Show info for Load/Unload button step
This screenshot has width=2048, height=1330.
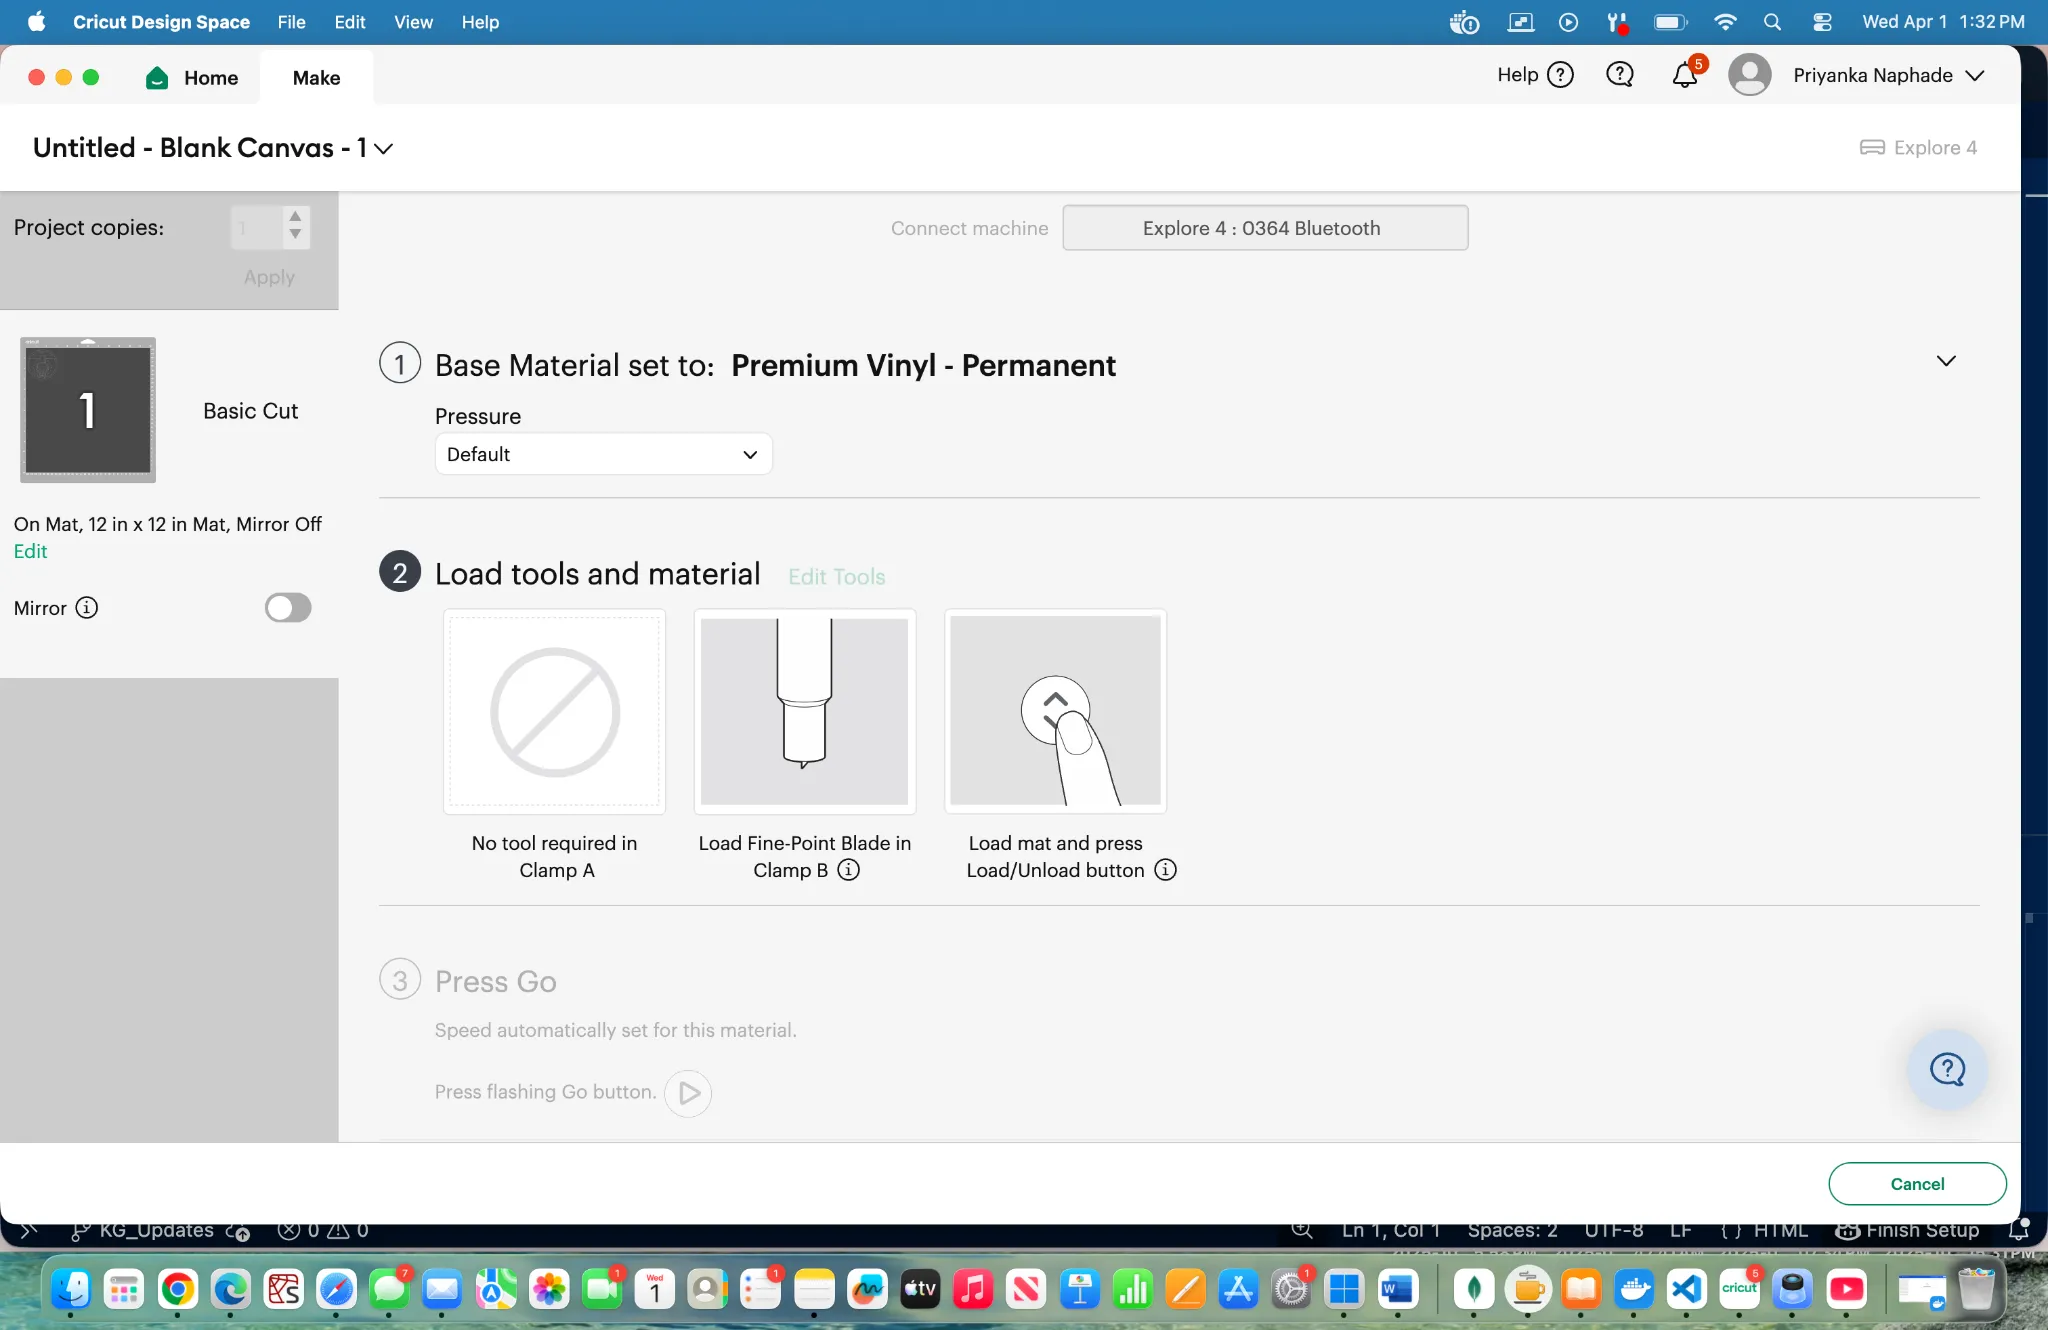pyautogui.click(x=1165, y=870)
